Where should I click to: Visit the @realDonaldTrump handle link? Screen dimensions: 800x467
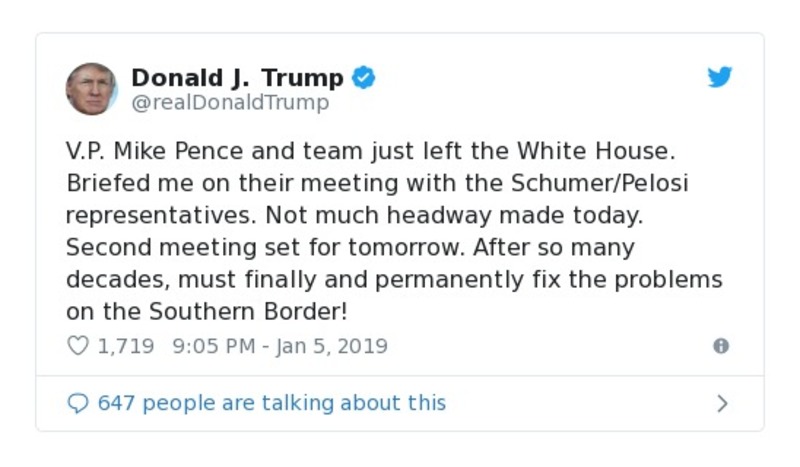click(x=230, y=103)
